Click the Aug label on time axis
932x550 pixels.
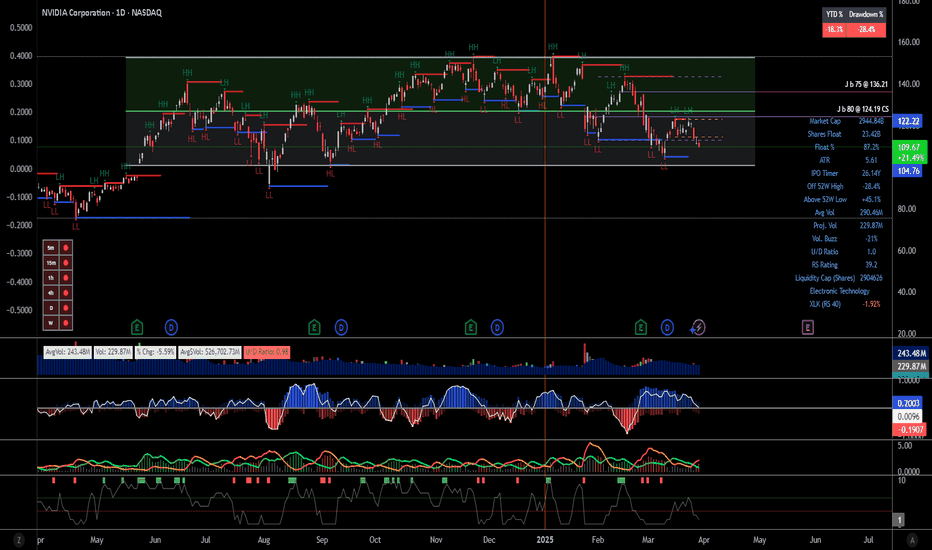click(x=263, y=540)
